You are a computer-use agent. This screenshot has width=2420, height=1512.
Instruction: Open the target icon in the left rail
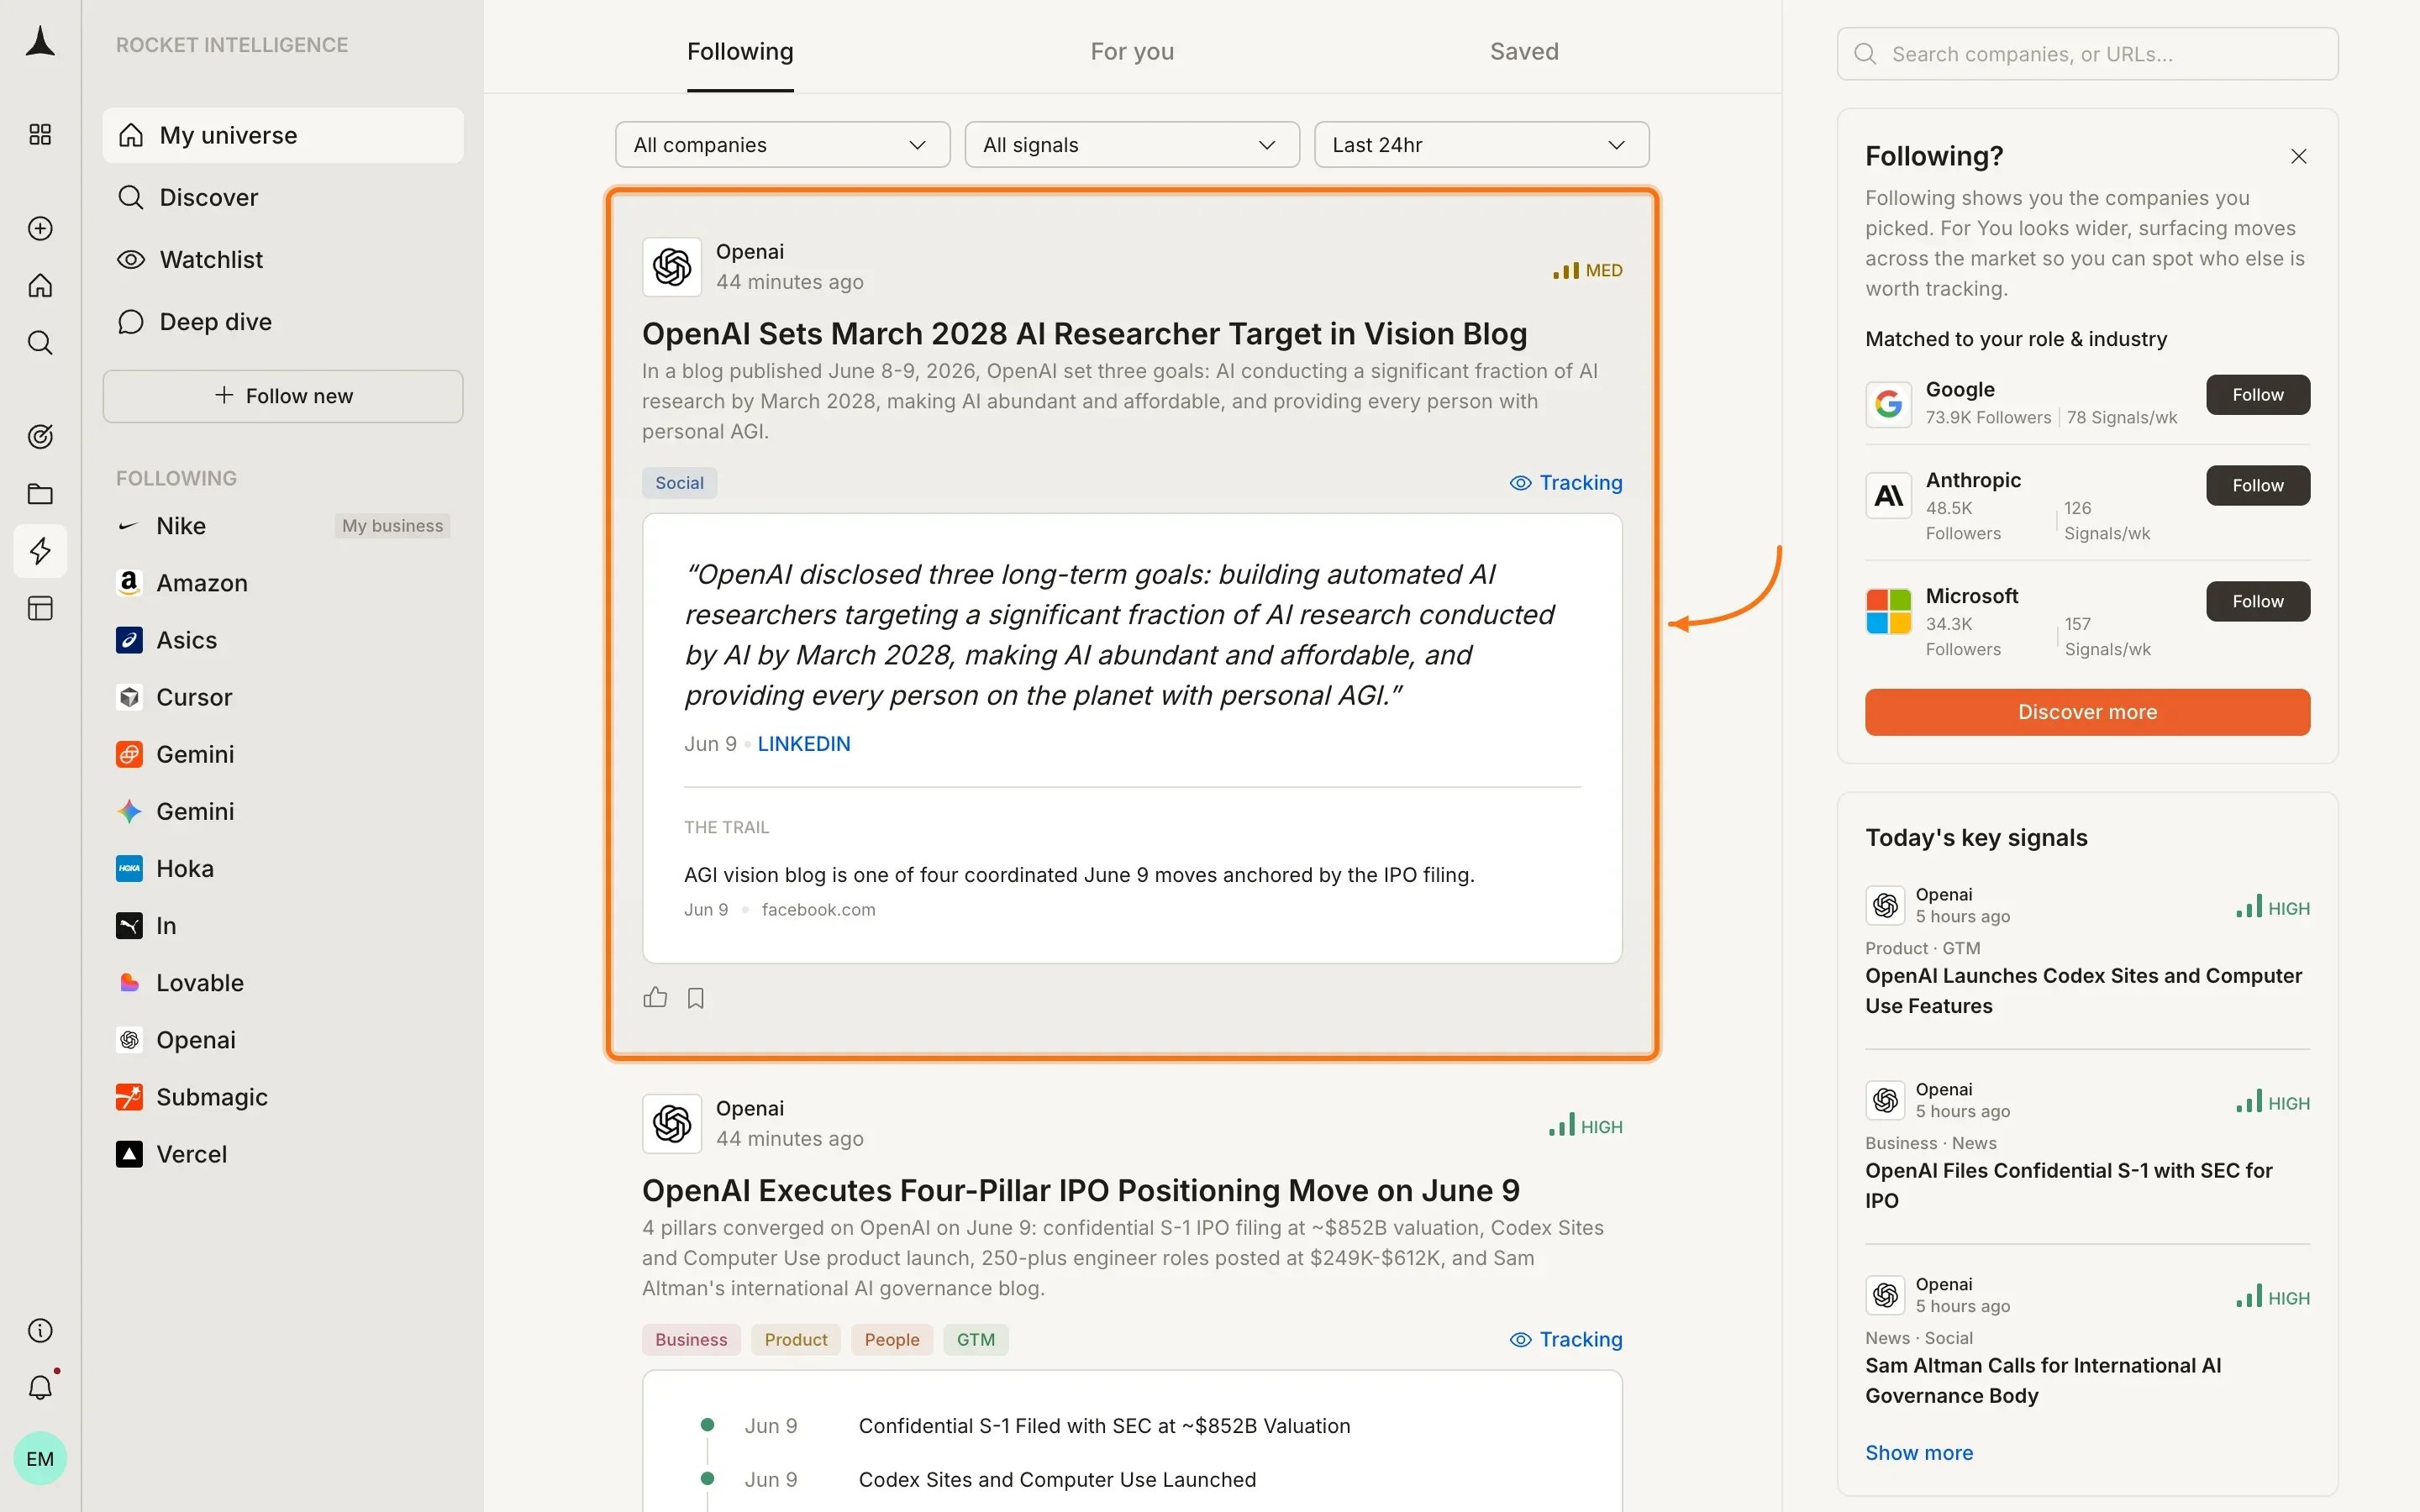(x=40, y=436)
